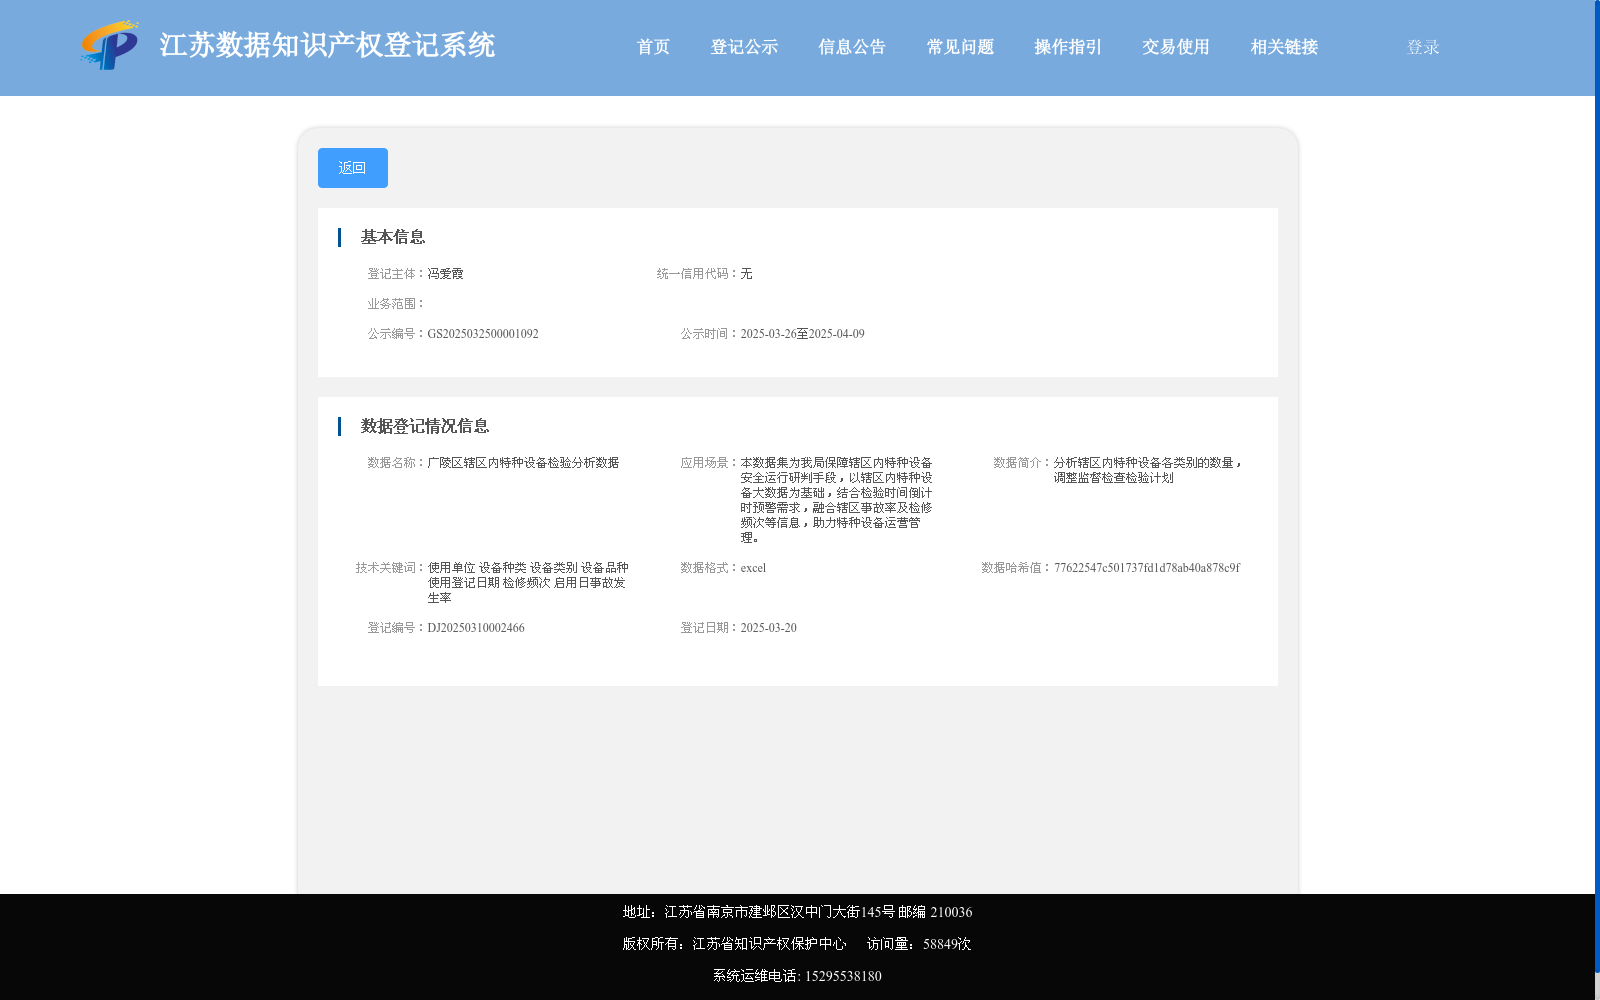The image size is (1600, 1000).
Task: Select footer copyright 江苏省知识产权保护中心
Action: click(x=769, y=944)
